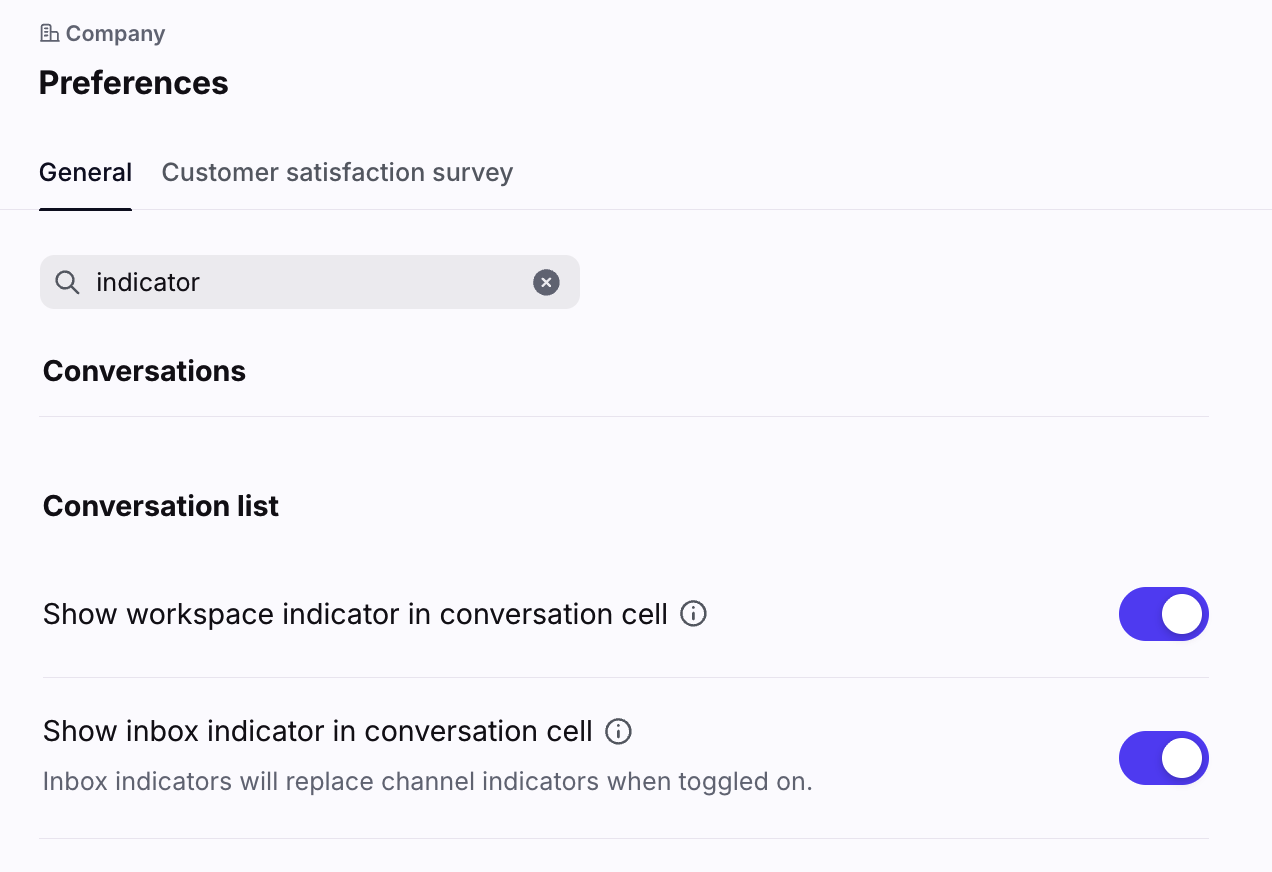This screenshot has width=1272, height=872.
Task: Click the Preferences page title
Action: click(x=134, y=83)
